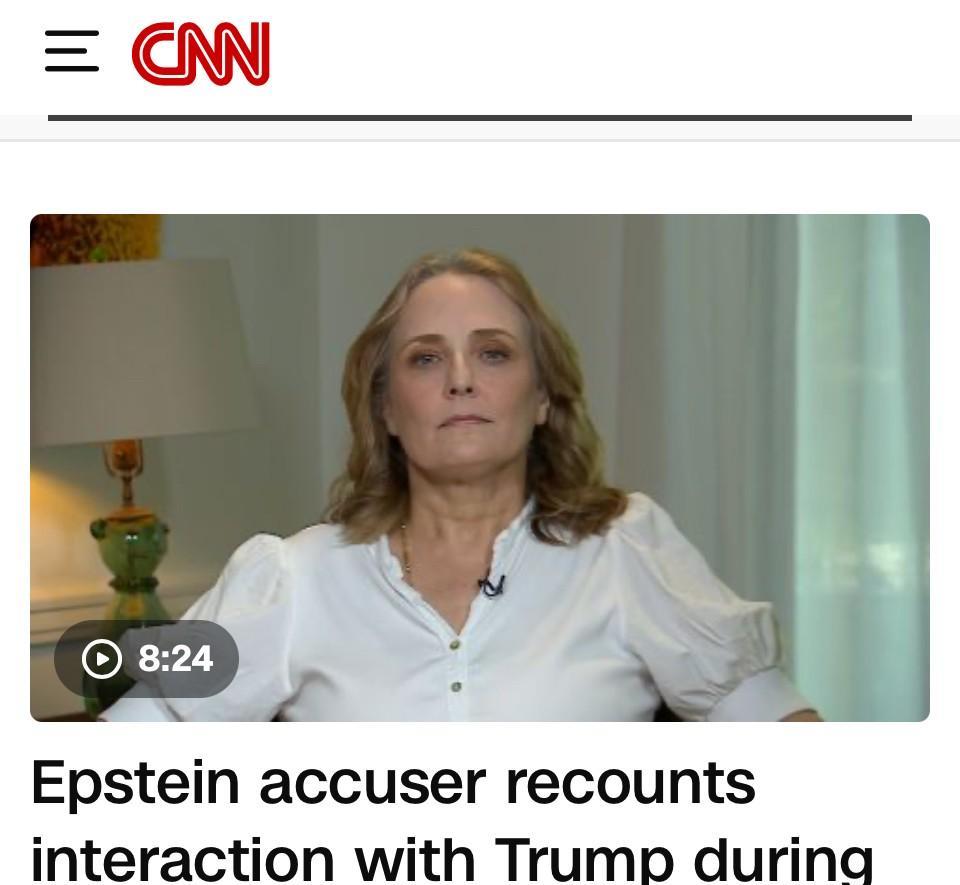Click the word "recounts" in headline
960x885 pixels.
(x=631, y=785)
